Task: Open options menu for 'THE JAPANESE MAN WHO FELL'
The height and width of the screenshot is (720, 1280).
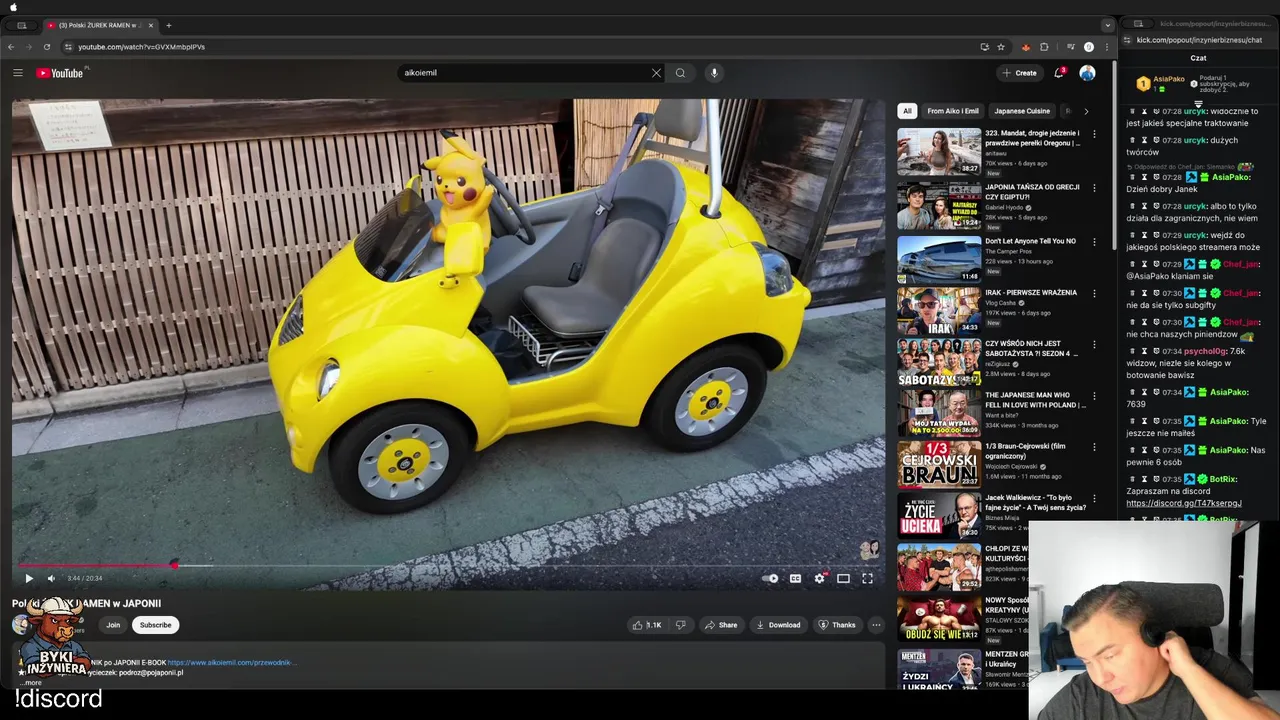Action: pos(1094,397)
